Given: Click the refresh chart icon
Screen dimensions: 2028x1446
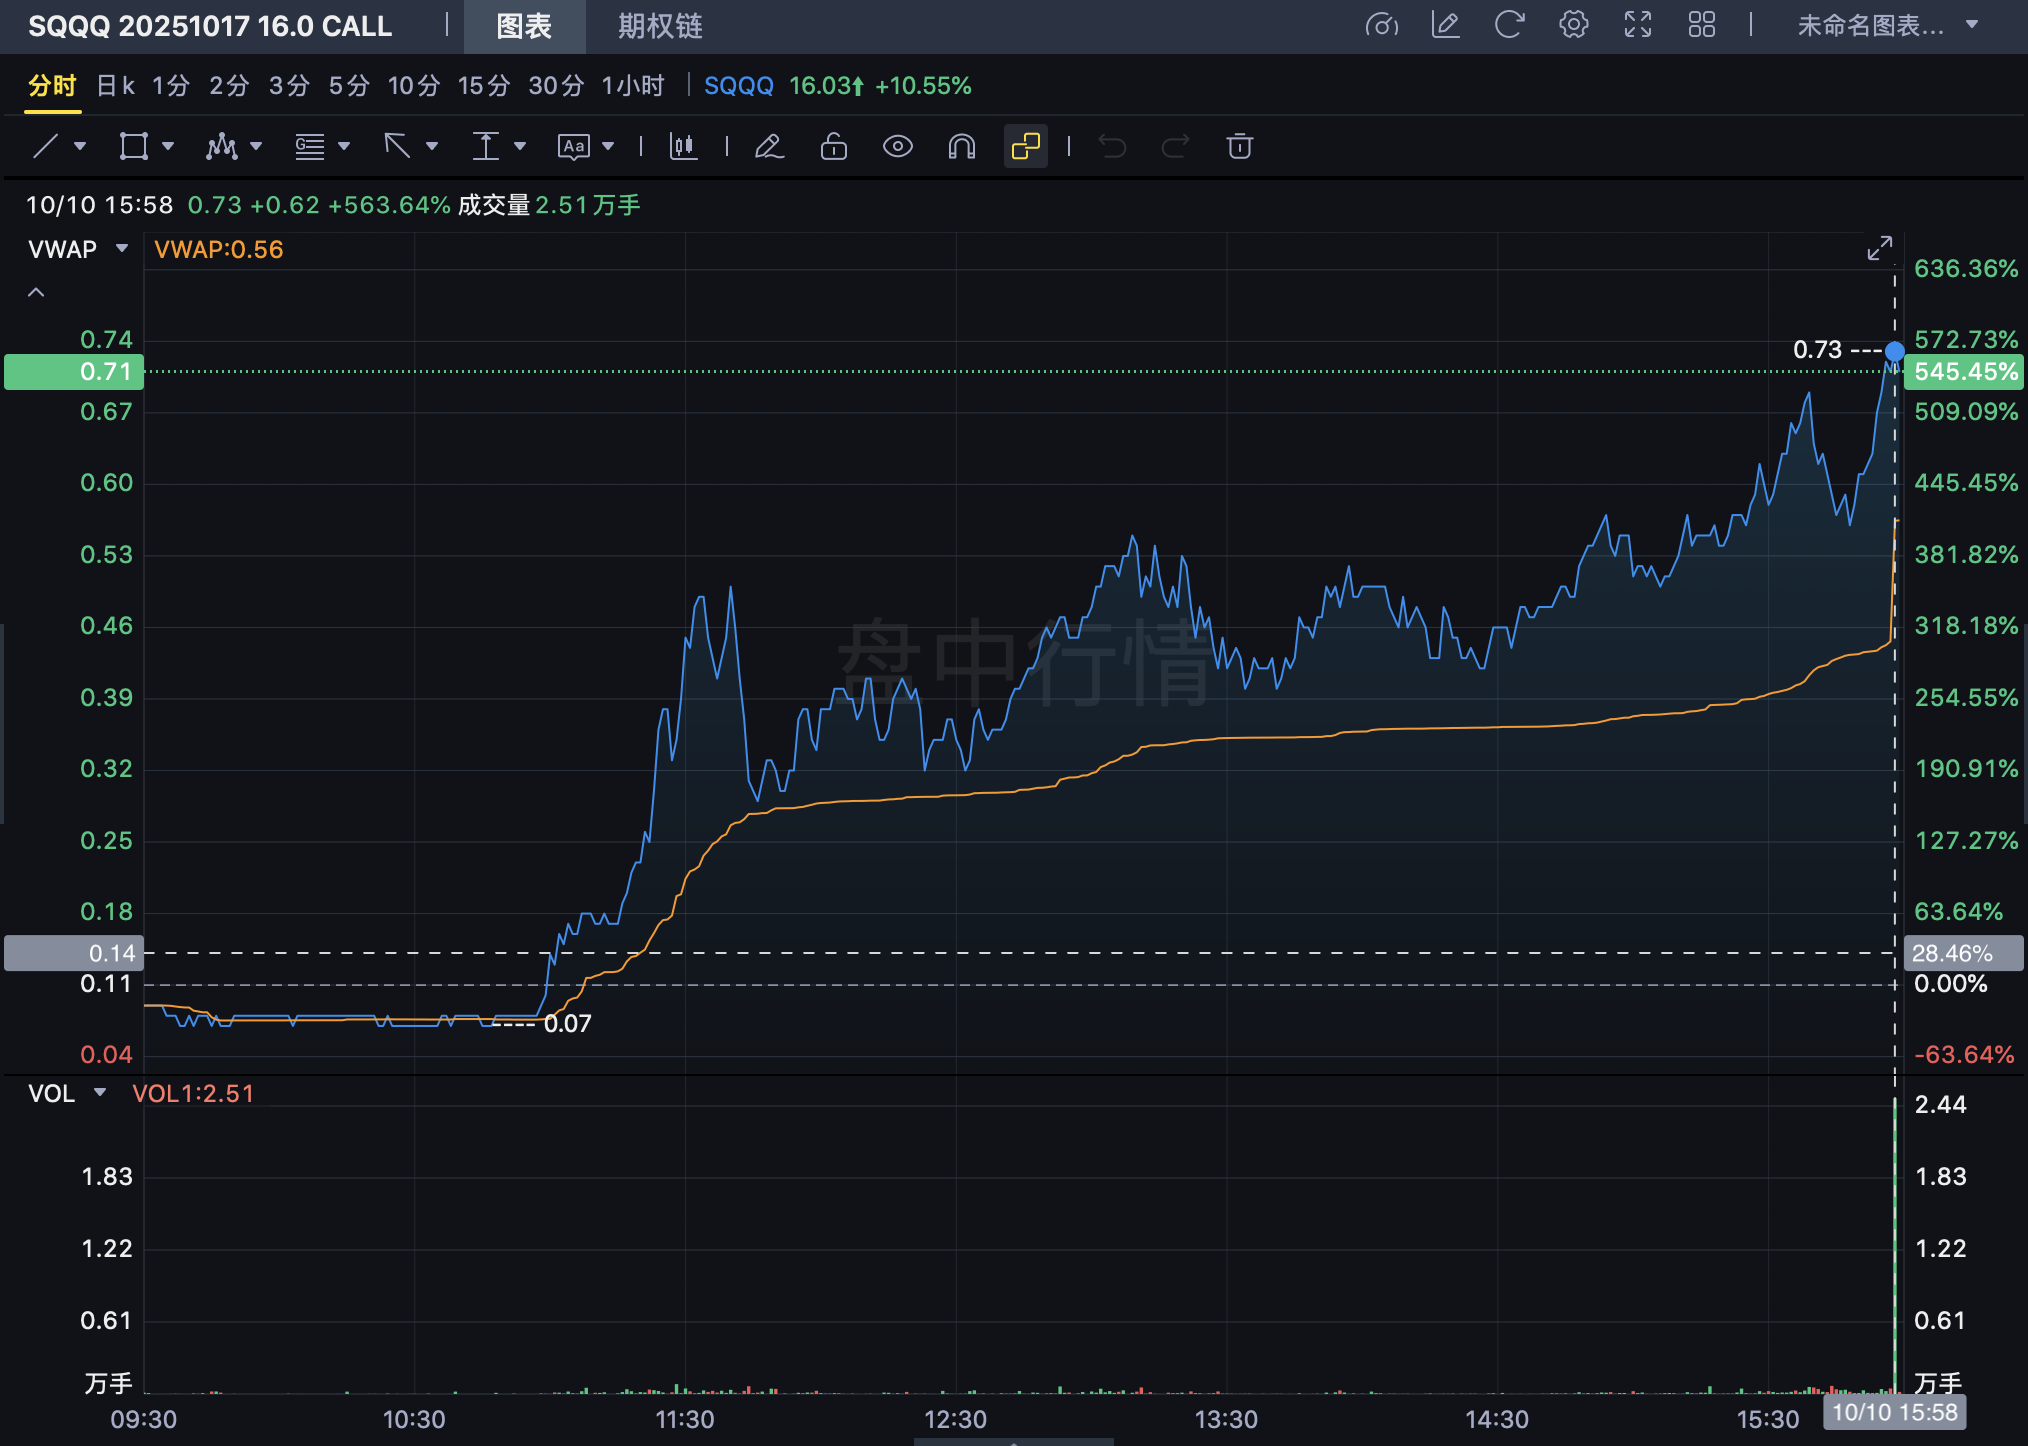Looking at the screenshot, I should tap(1509, 25).
